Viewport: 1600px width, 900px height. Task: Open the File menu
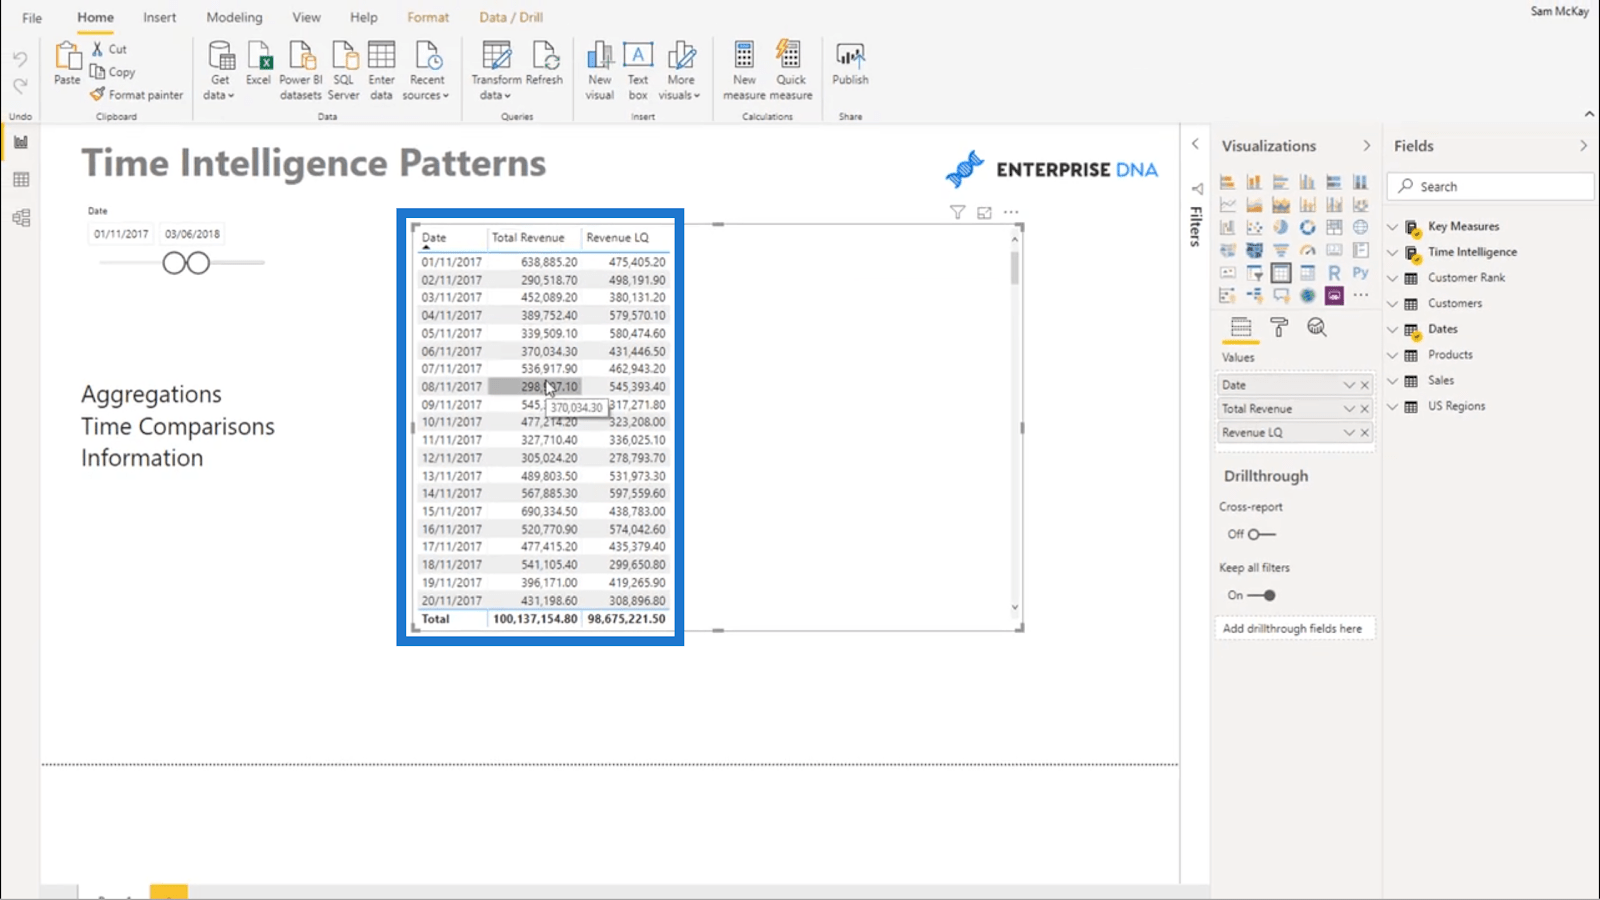[x=32, y=18]
